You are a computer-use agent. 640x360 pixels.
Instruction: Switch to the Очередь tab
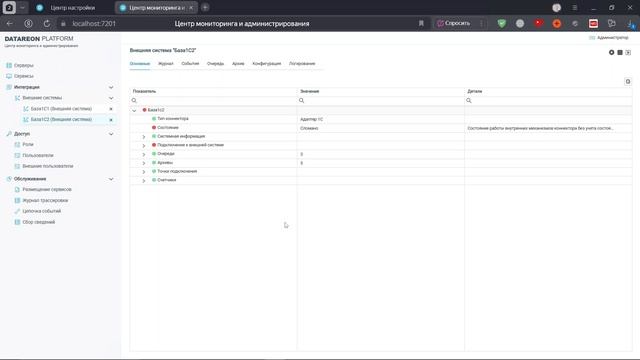click(x=215, y=64)
